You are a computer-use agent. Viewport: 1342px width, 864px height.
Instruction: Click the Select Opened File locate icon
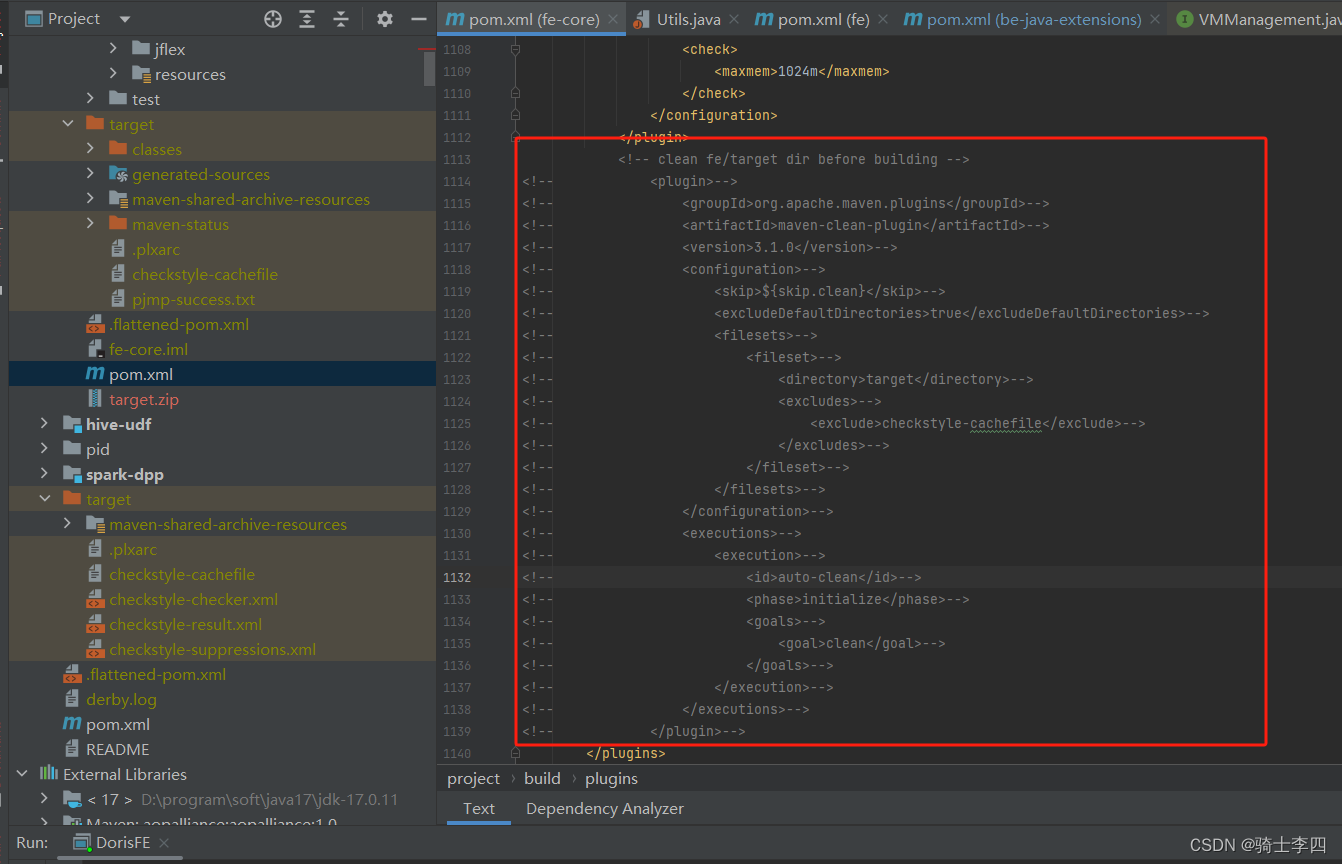[x=273, y=19]
